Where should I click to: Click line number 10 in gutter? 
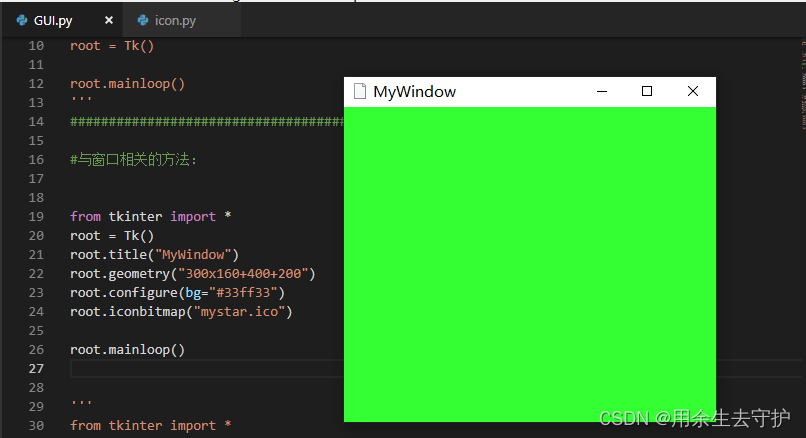tap(36, 46)
